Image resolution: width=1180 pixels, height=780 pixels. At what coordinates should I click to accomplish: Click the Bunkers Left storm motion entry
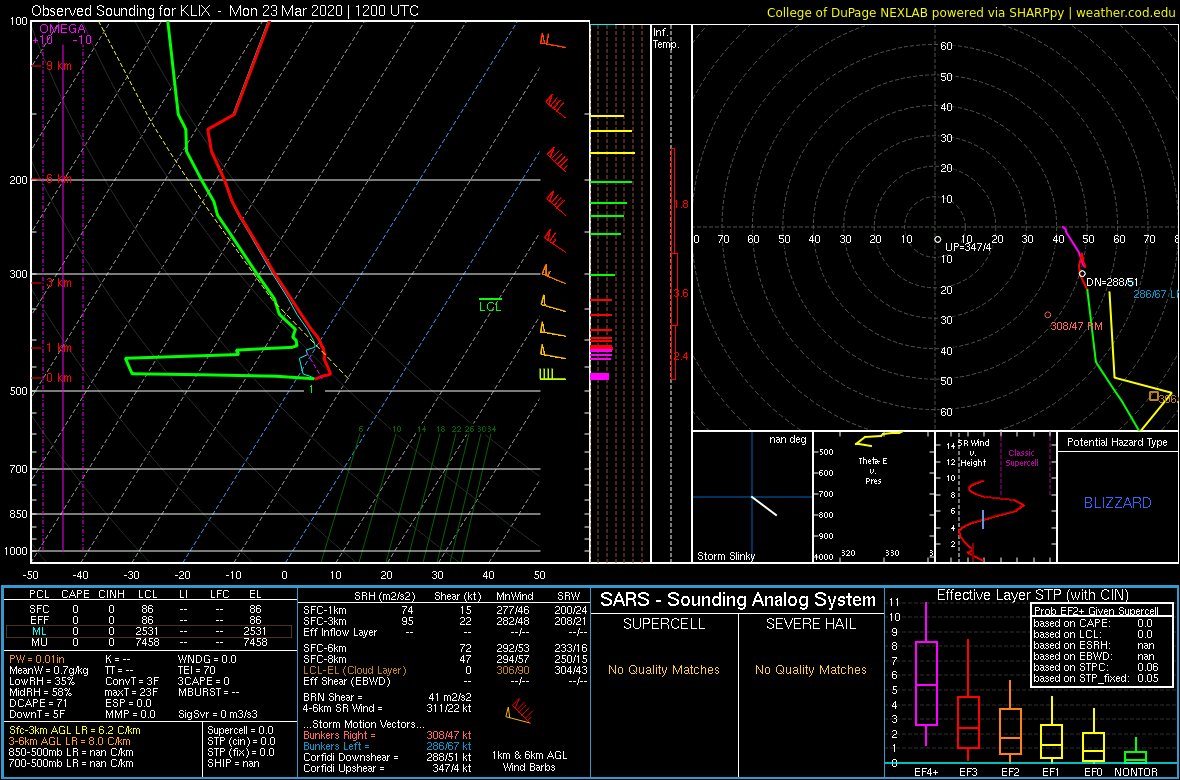[387, 745]
